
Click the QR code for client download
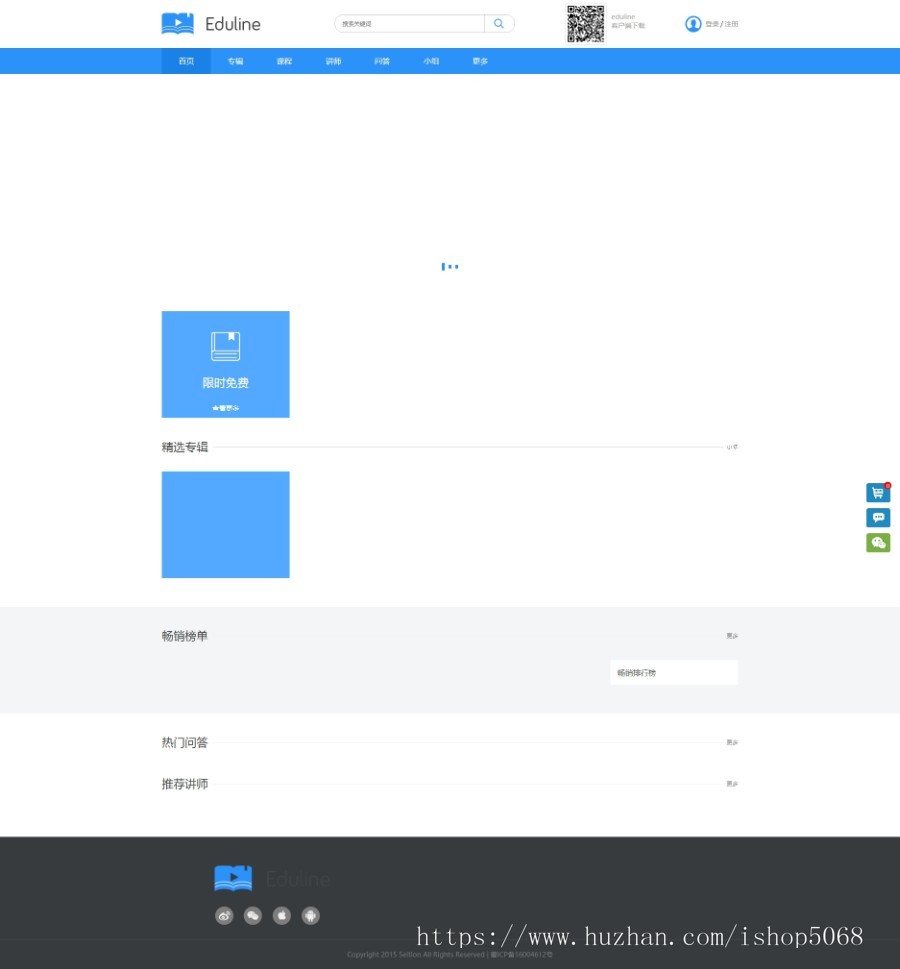[585, 23]
